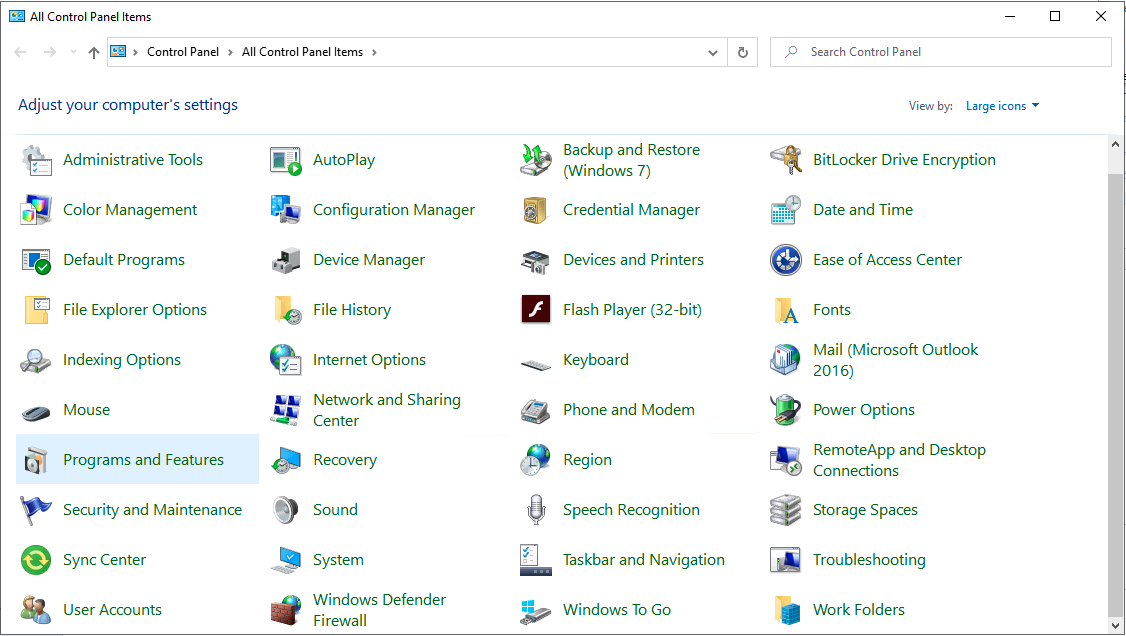Click the User Accounts link
This screenshot has width=1126, height=636.
pos(113,609)
